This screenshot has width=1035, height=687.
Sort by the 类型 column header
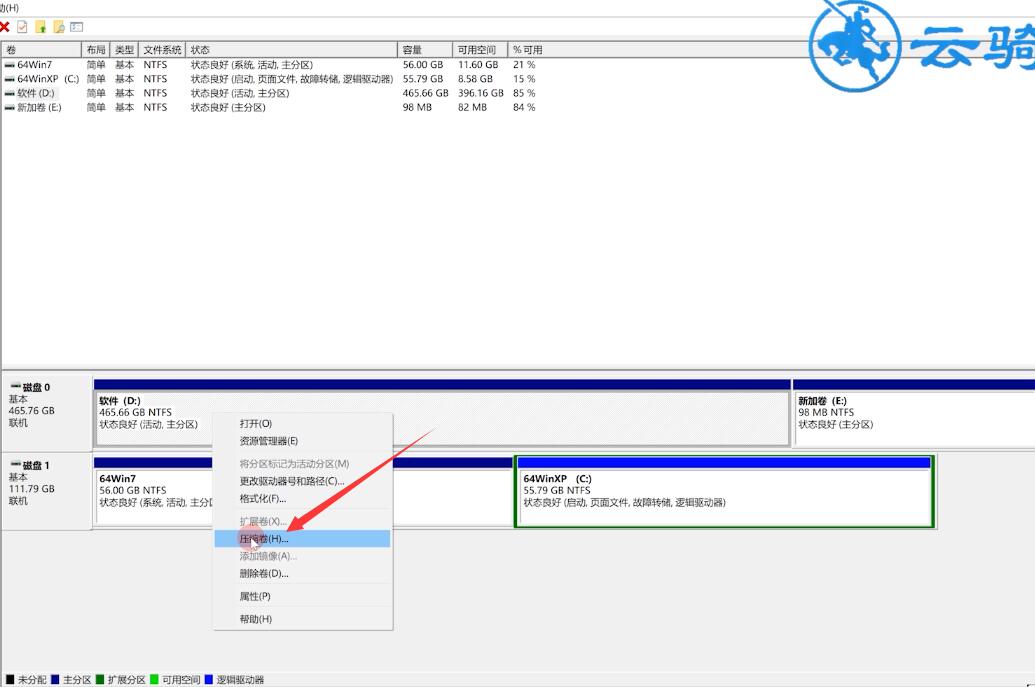[x=124, y=50]
